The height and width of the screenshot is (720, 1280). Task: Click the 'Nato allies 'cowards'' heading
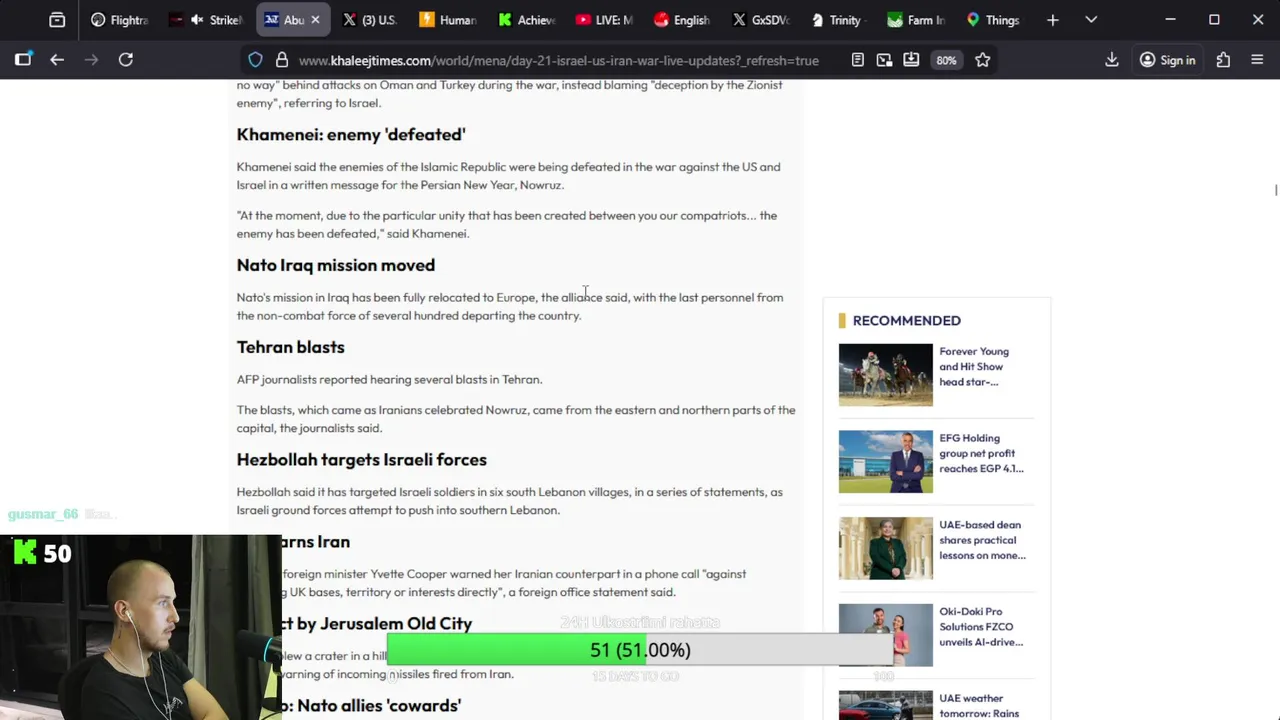pos(379,706)
